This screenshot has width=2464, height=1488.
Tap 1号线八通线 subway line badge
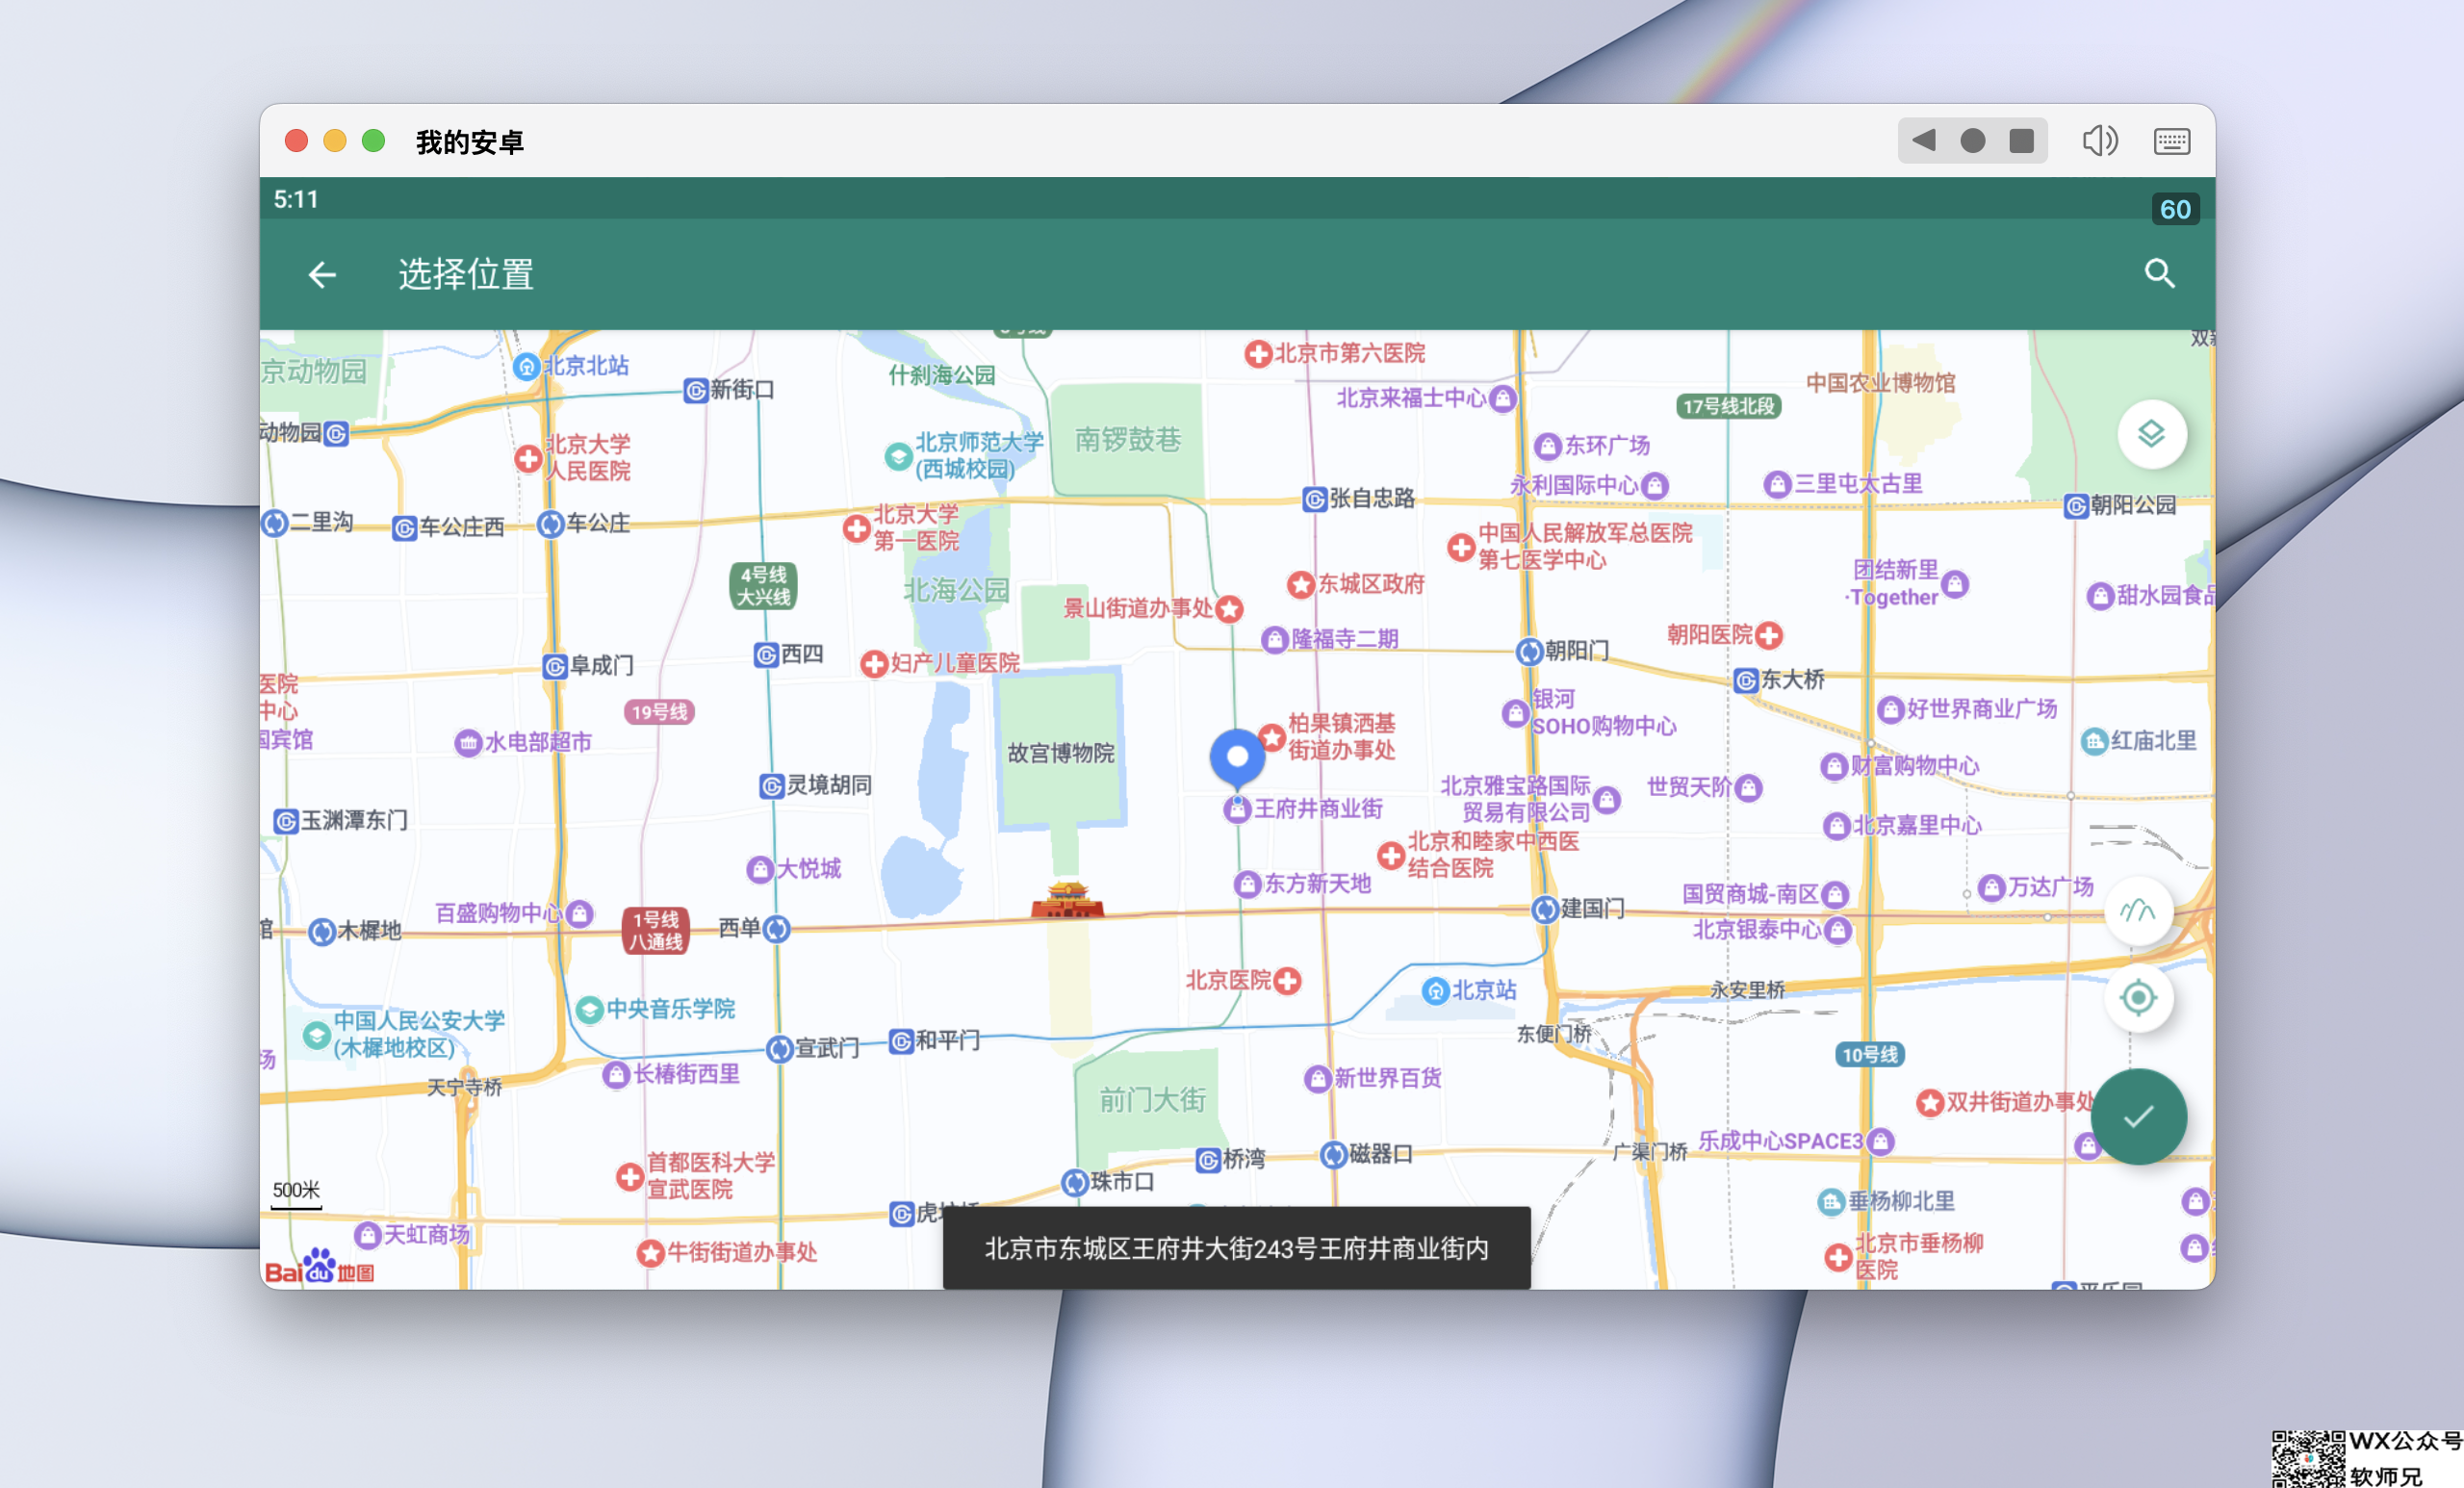point(656,931)
